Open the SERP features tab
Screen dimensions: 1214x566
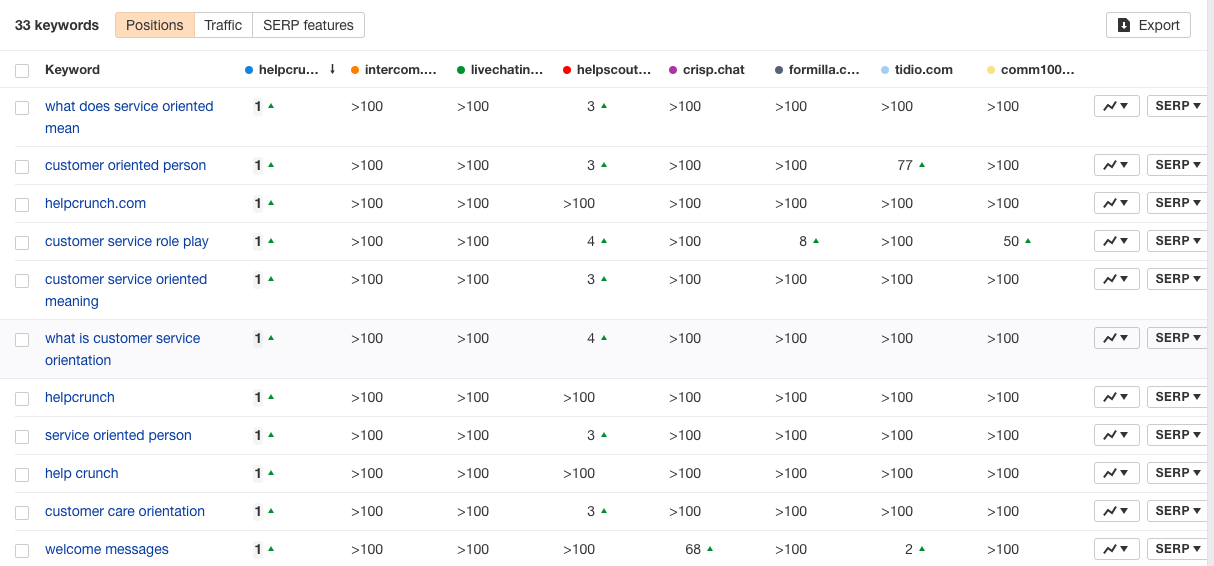(x=308, y=25)
